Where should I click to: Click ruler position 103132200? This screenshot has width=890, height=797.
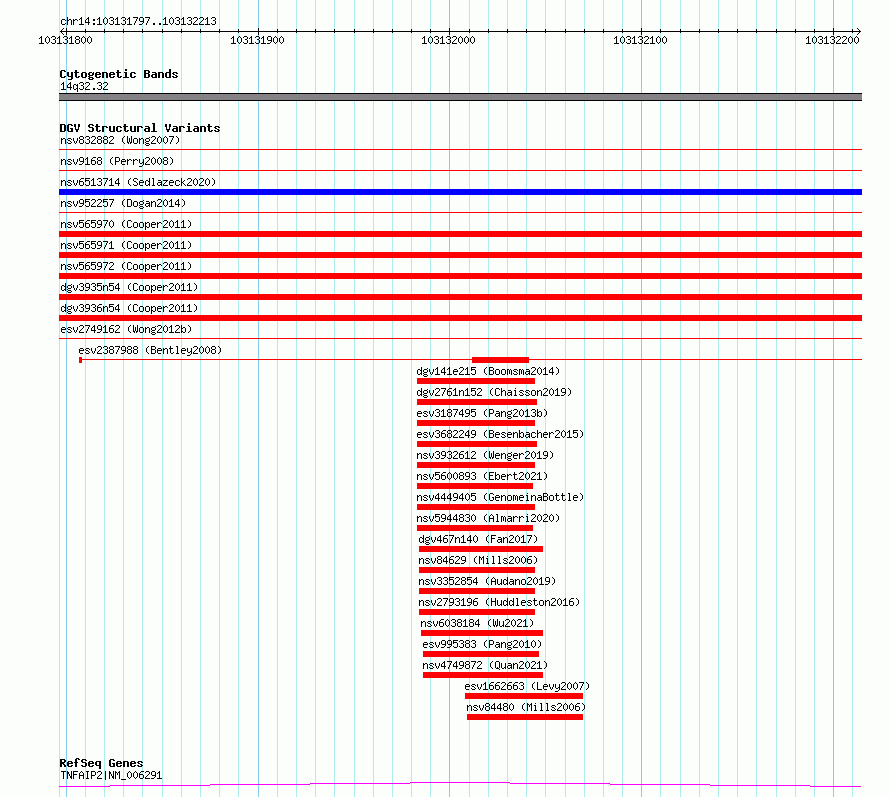[832, 40]
